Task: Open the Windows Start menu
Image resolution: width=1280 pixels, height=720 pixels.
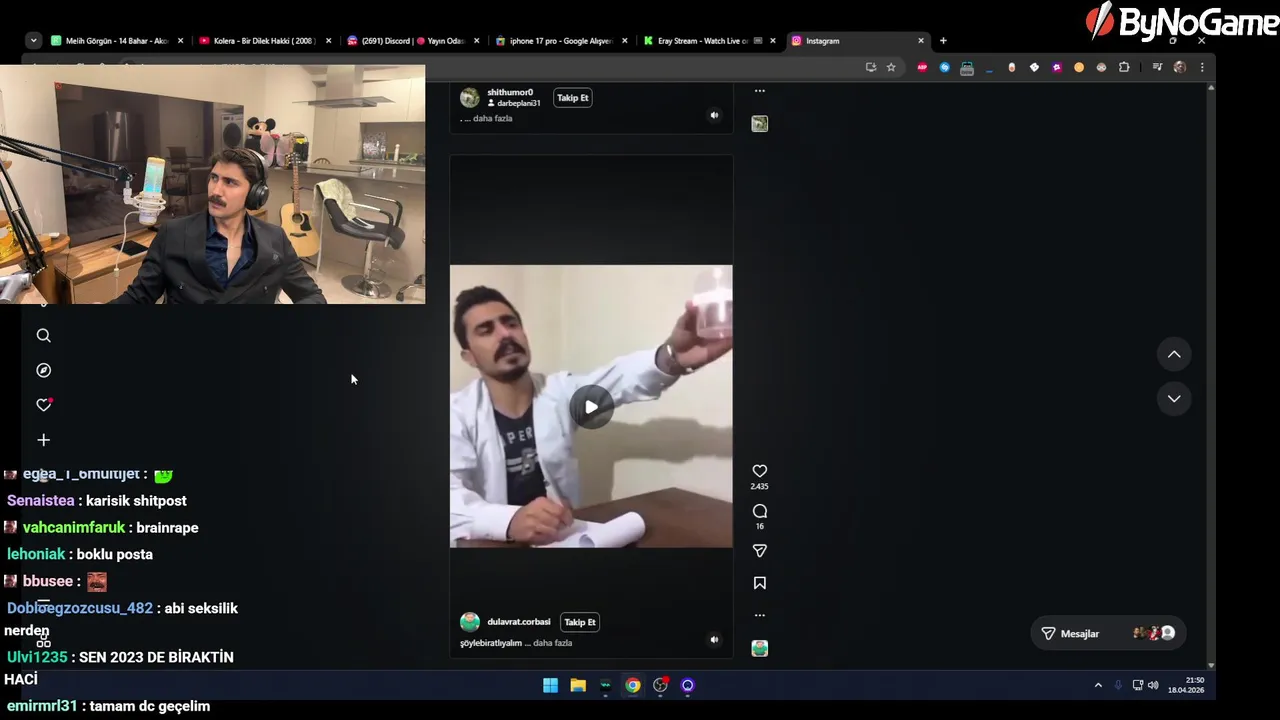Action: click(550, 685)
